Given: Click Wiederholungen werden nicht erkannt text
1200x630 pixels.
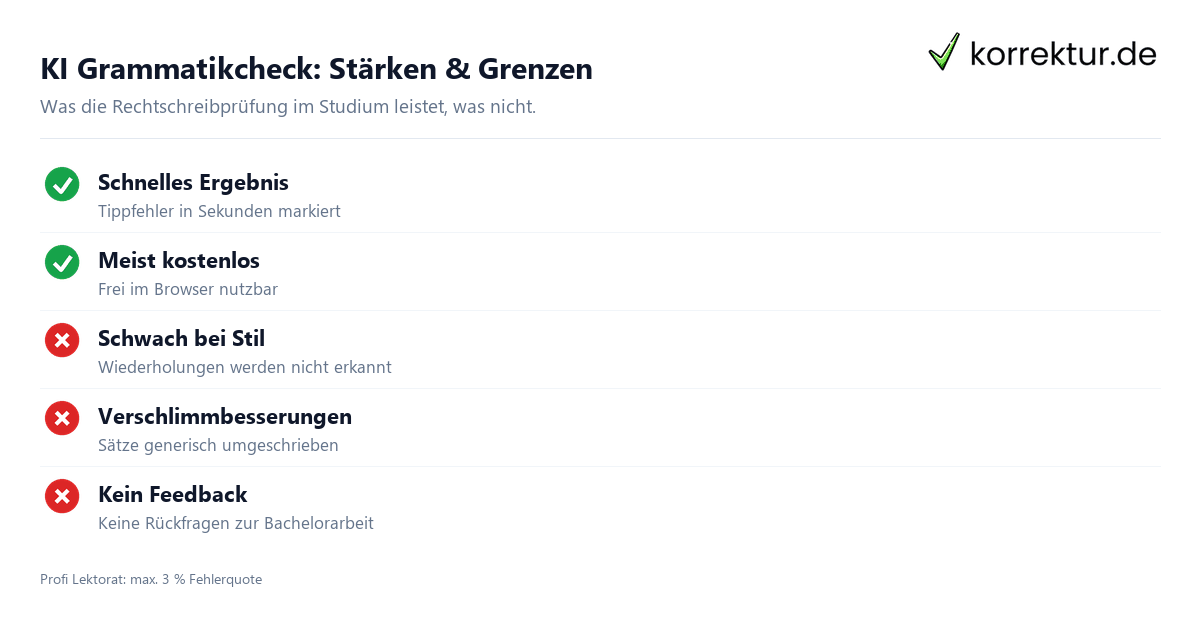Looking at the screenshot, I should (245, 368).
